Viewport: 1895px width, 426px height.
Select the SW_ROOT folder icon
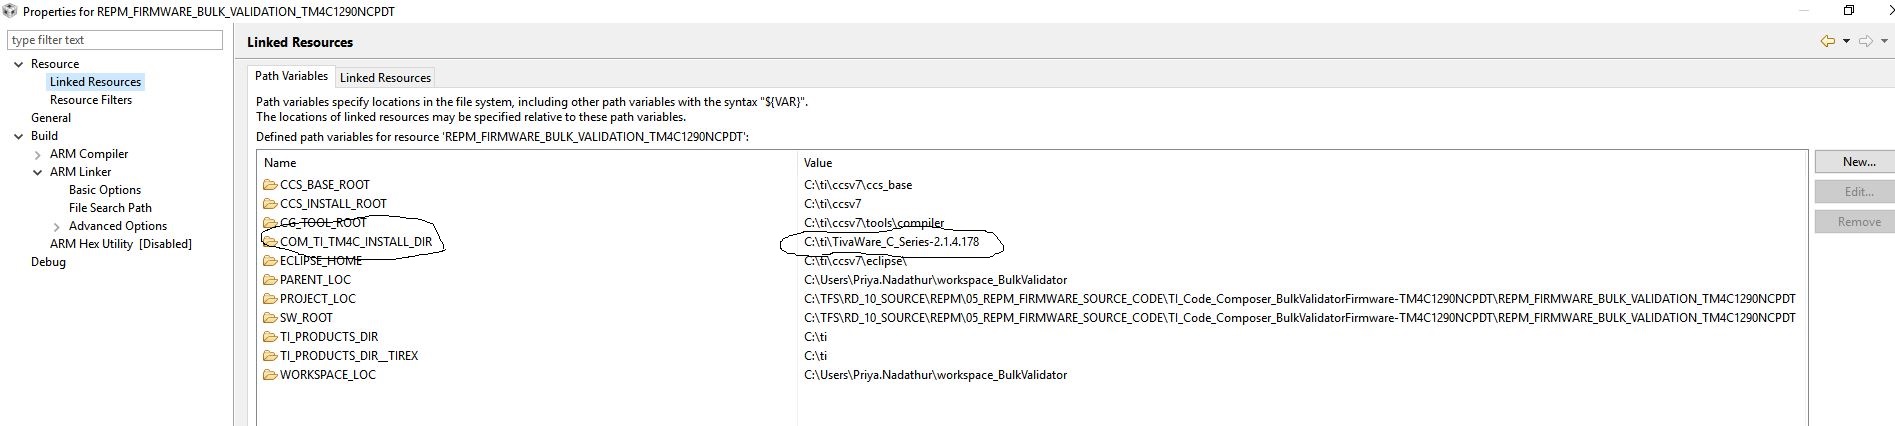[270, 318]
